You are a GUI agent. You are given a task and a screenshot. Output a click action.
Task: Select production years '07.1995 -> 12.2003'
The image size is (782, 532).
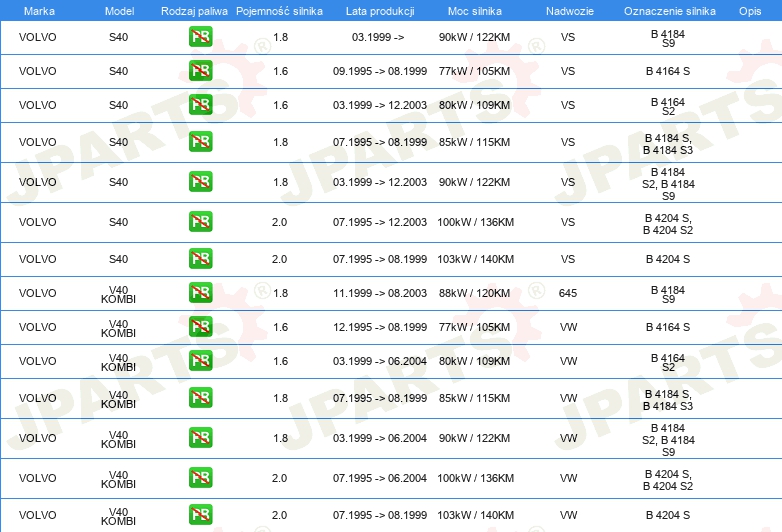pyautogui.click(x=380, y=222)
